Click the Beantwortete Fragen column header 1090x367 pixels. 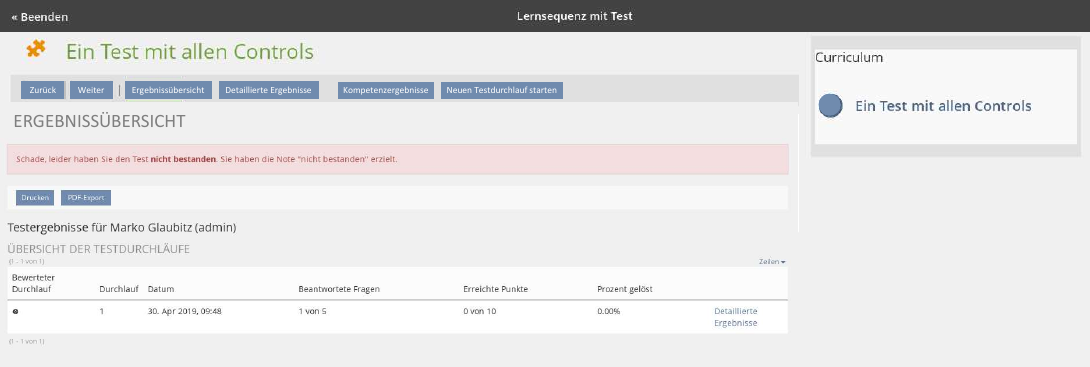tap(339, 289)
